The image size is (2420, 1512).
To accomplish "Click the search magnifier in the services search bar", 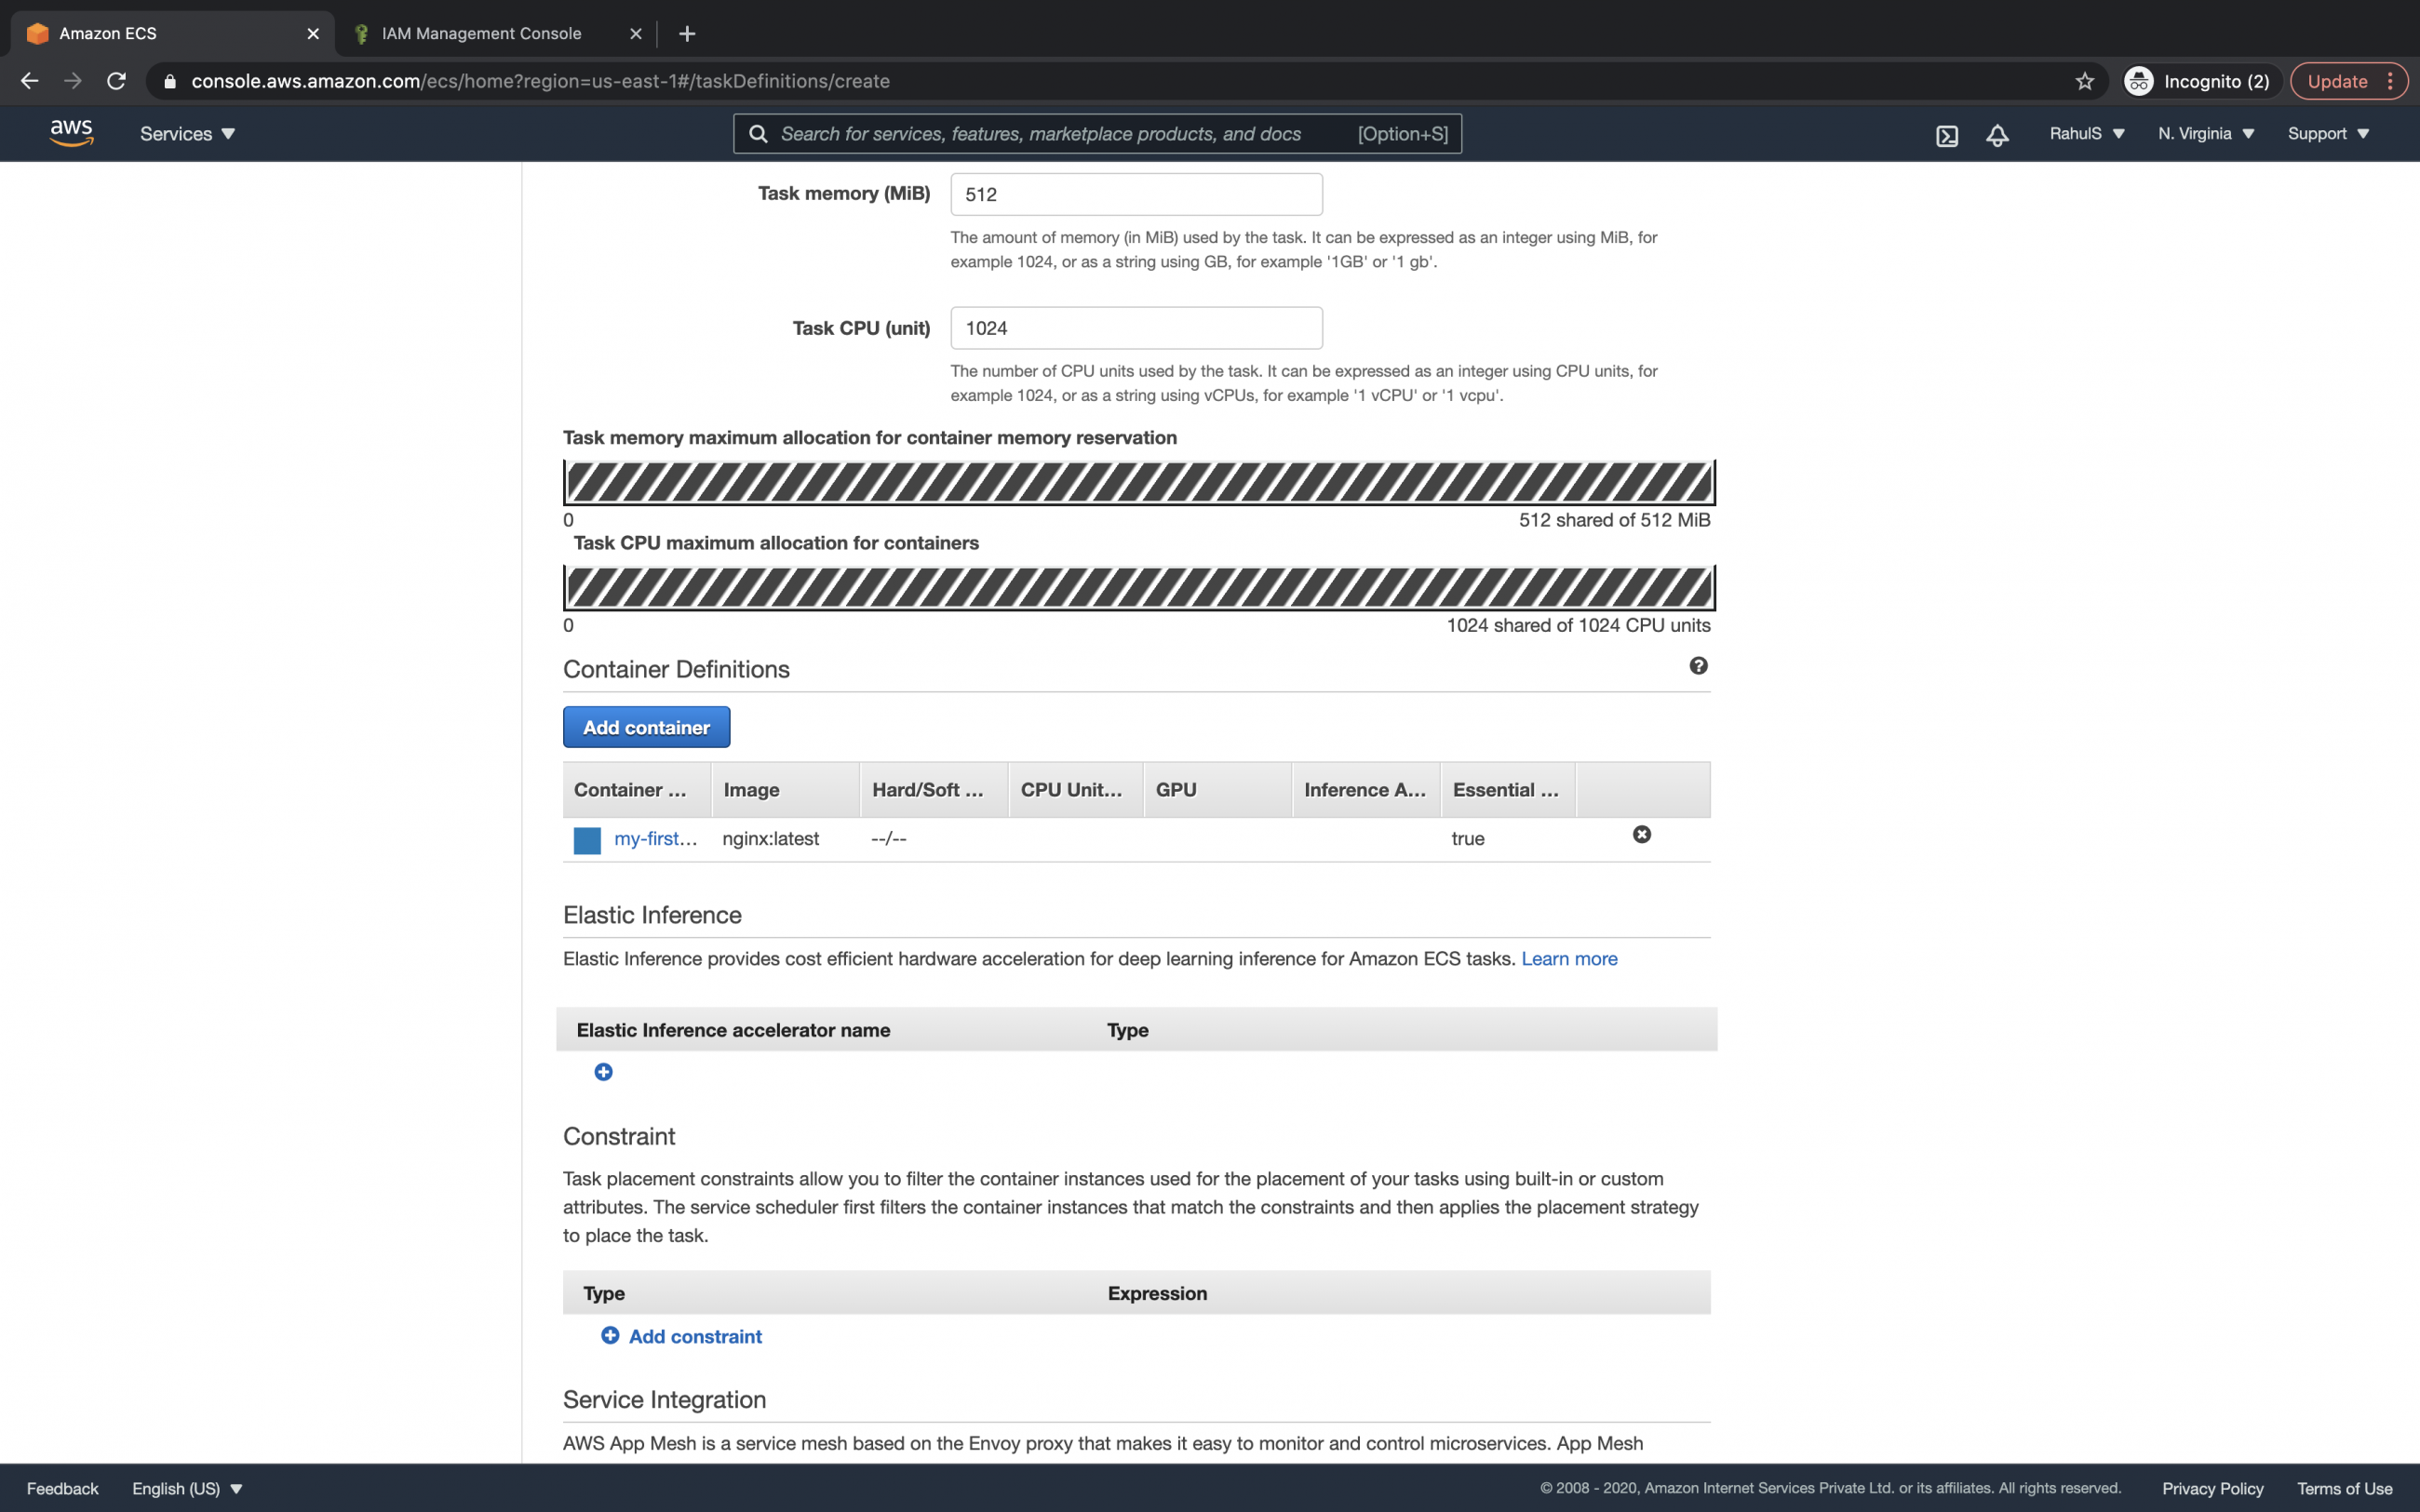I will (x=759, y=133).
